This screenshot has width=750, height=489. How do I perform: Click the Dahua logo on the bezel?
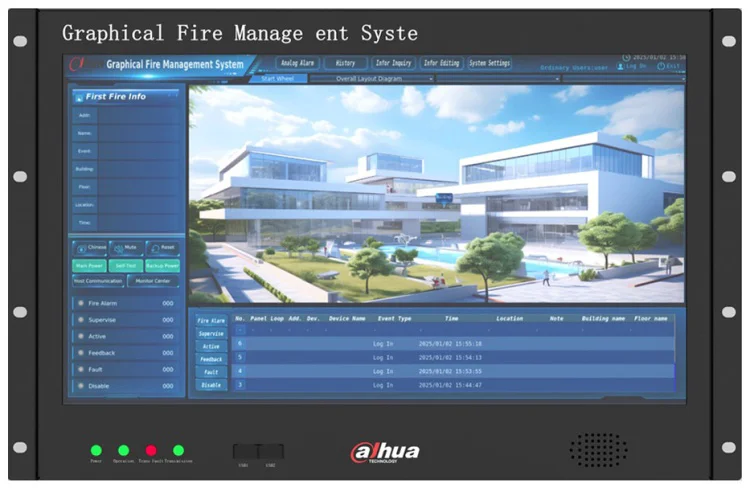385,452
